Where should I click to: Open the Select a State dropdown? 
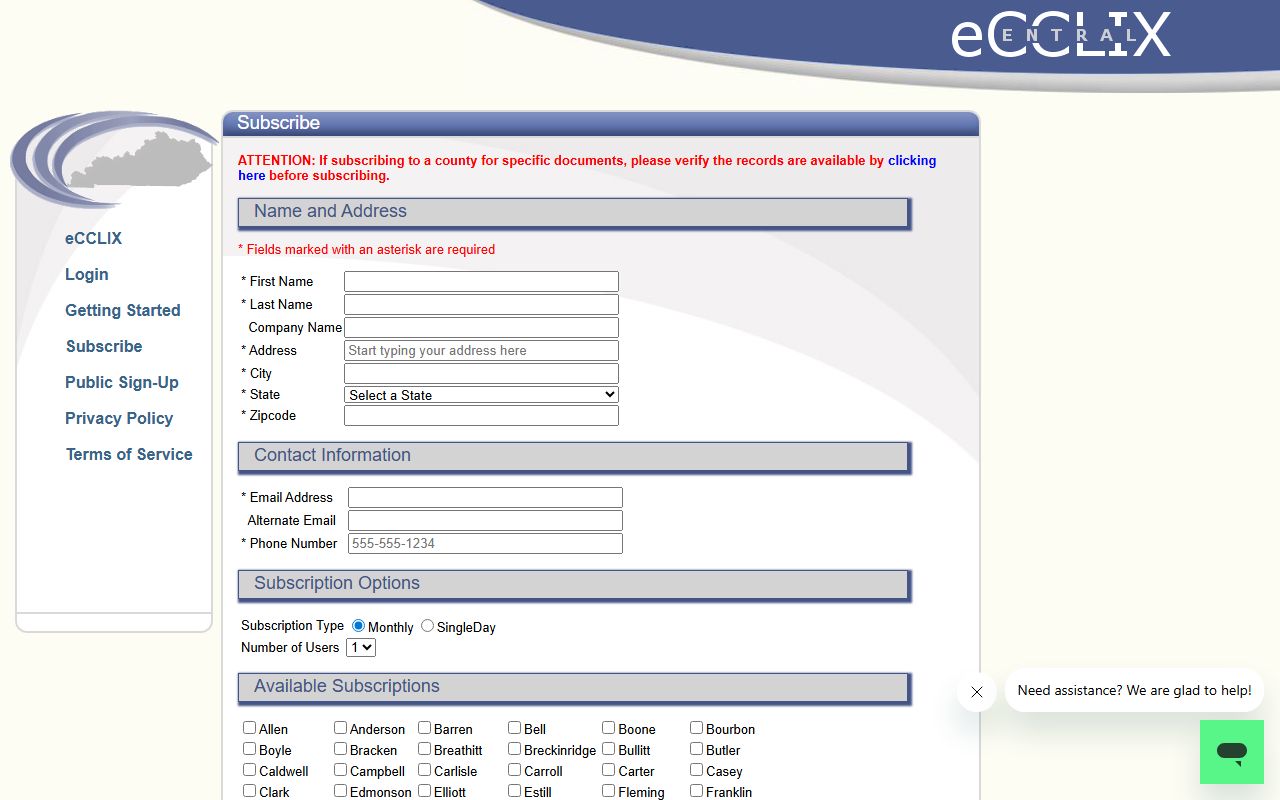tap(481, 395)
